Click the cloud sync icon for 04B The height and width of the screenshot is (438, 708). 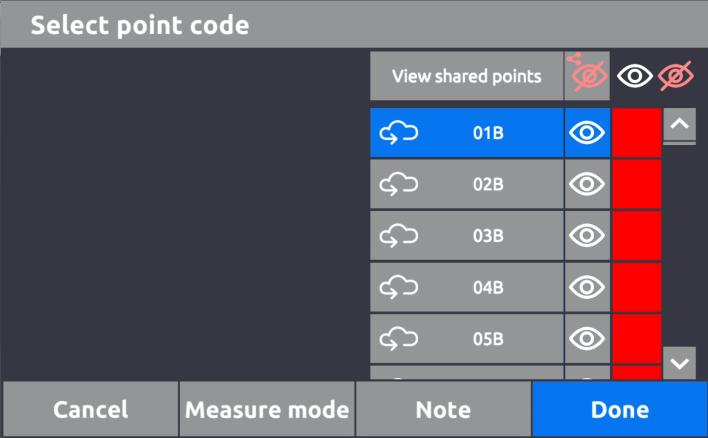[x=399, y=288]
